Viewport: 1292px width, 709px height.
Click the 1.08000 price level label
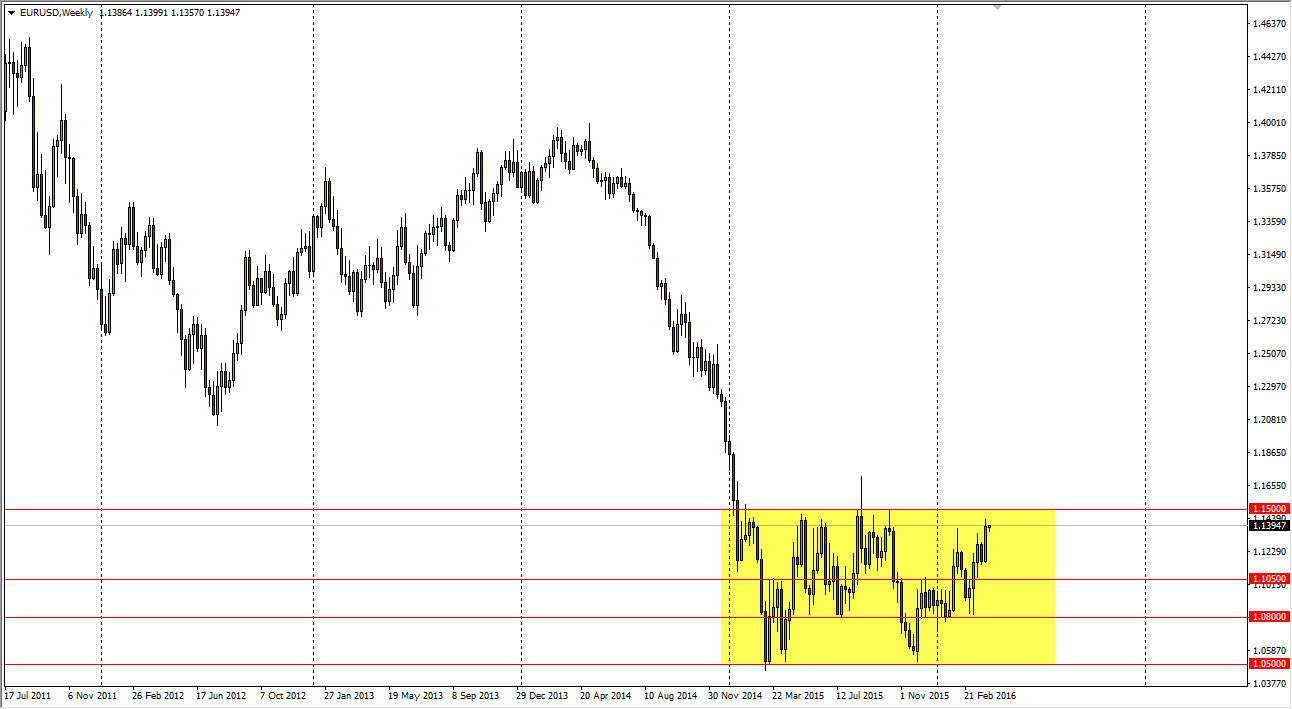pos(1268,618)
